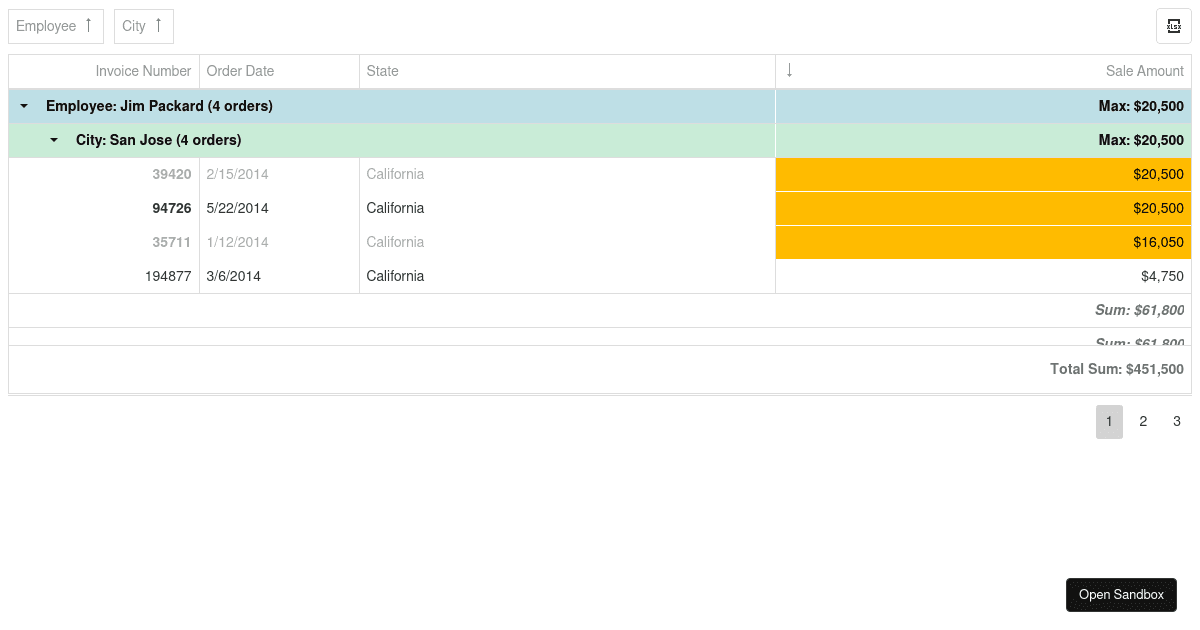Open Sandbox button
Screen dimensions: 1200x630
tap(1121, 594)
